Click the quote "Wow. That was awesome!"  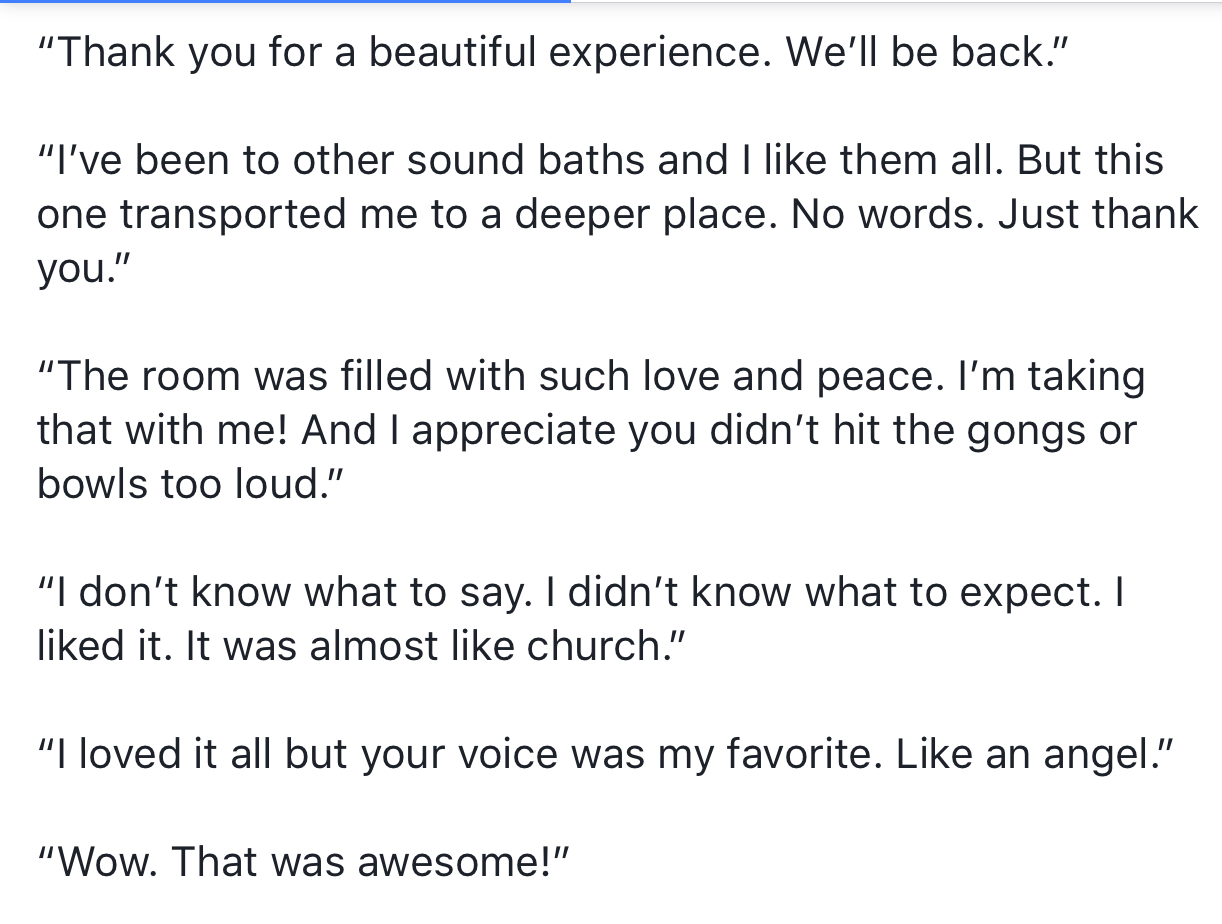coord(303,862)
